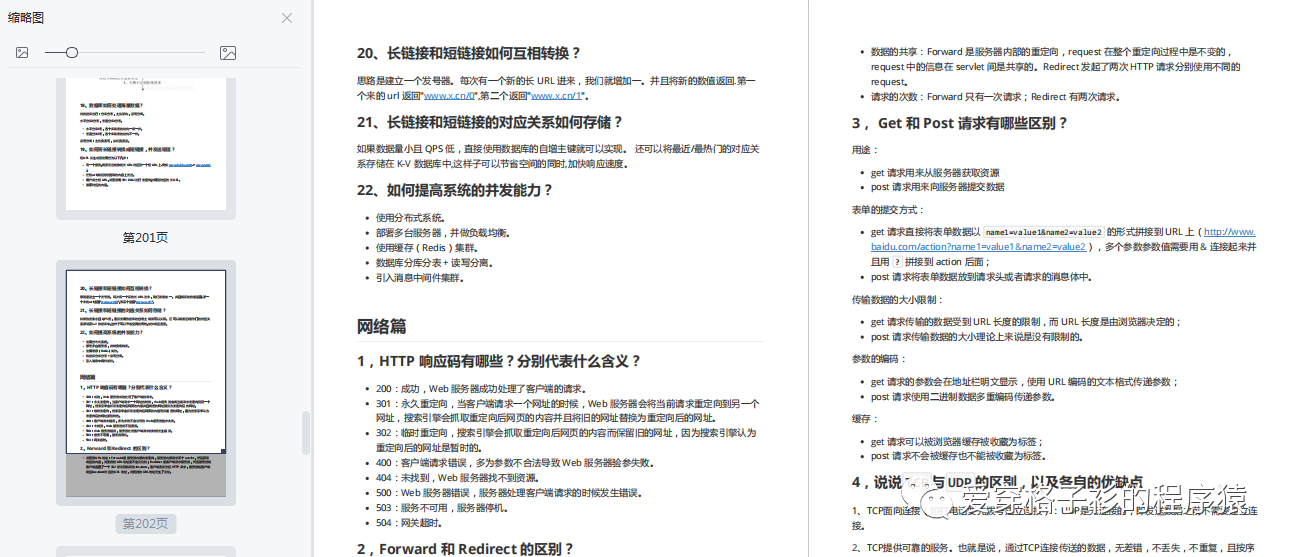This screenshot has width=1290, height=557.
Task: Click the 表单的提交方式： label
Action: tap(888, 209)
